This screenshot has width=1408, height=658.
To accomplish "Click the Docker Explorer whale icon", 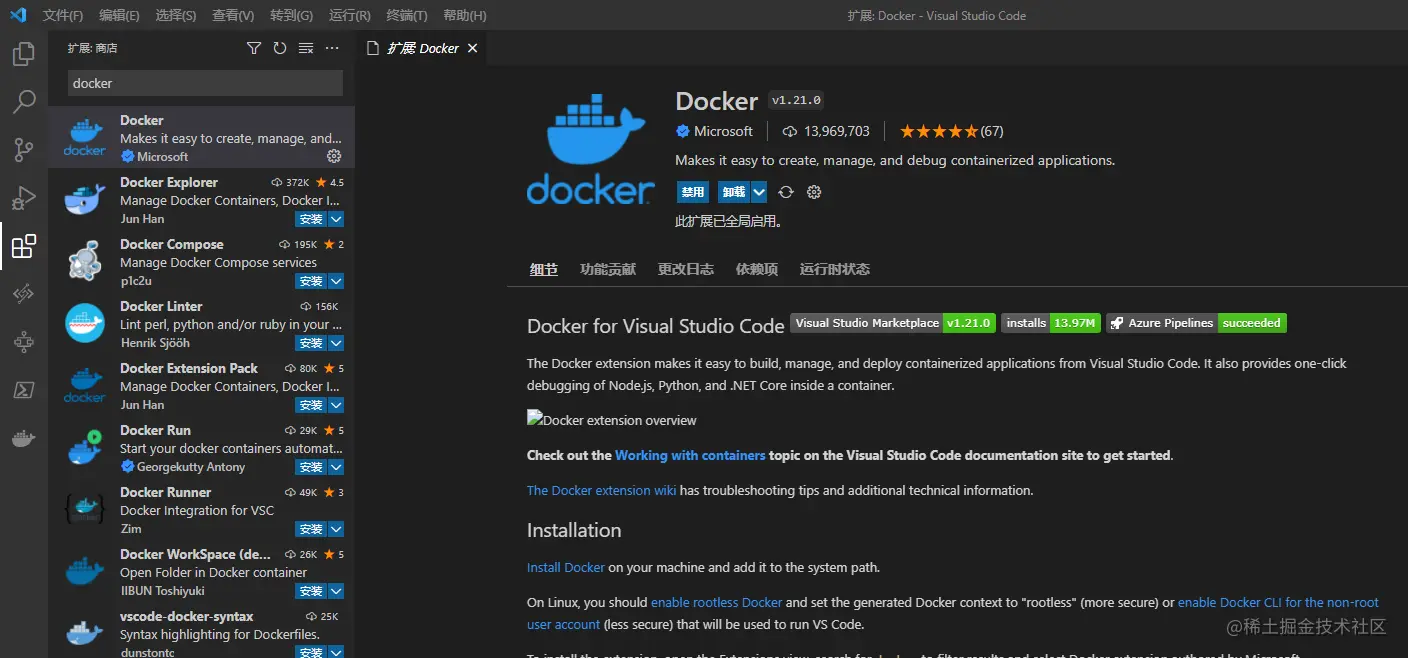I will (85, 199).
